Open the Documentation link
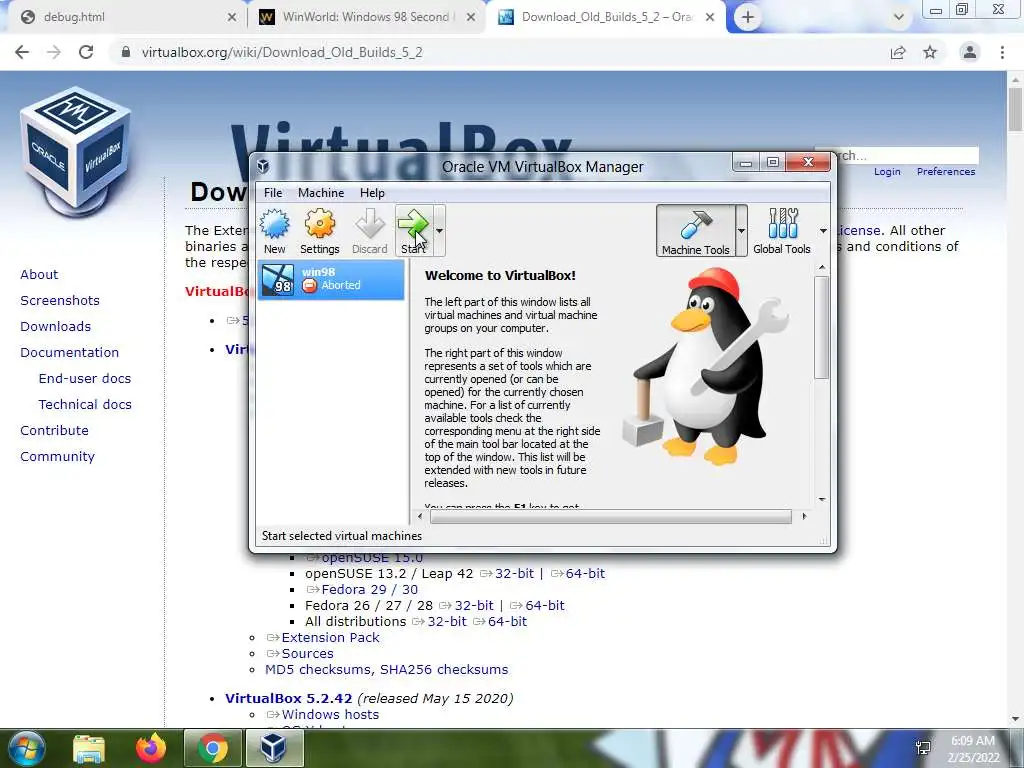Screen dimensions: 1024x768 (70, 353)
